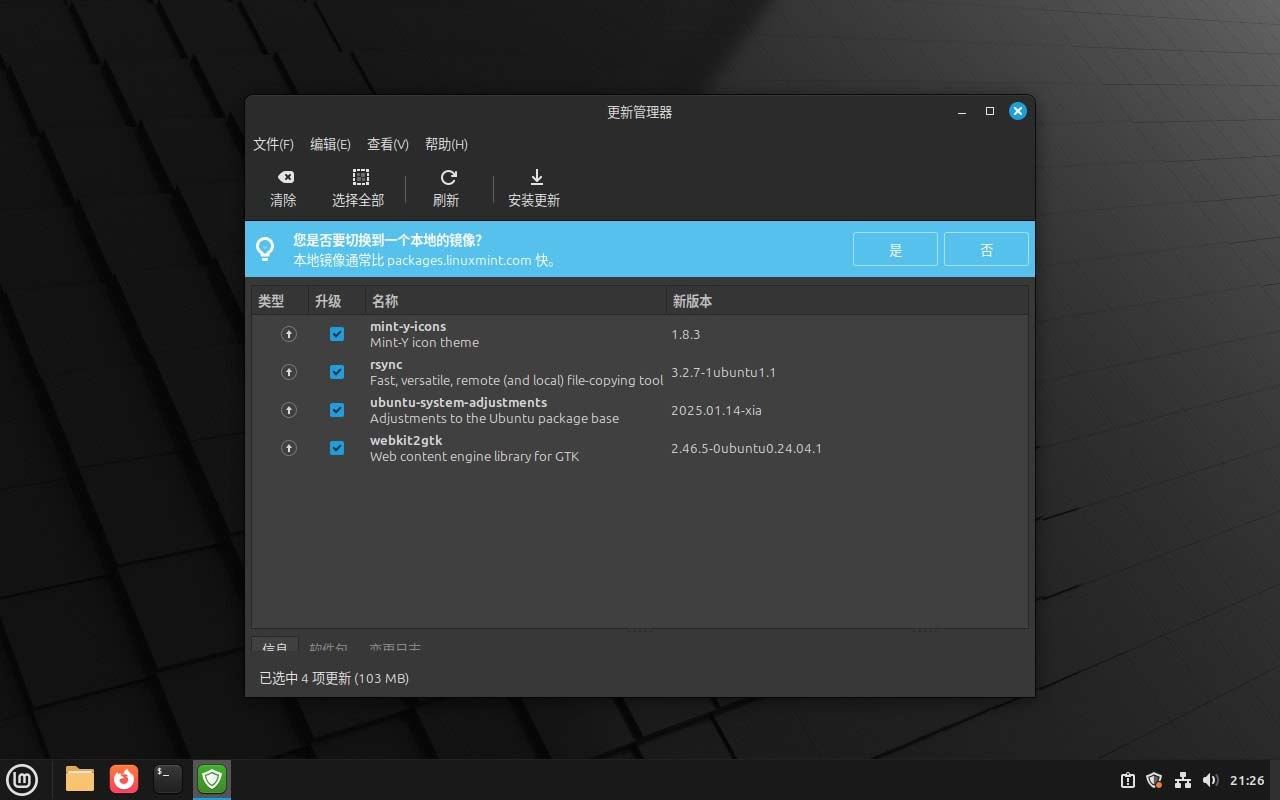Select the ubuntu-system-adjustments package name
This screenshot has height=800, width=1280.
(458, 403)
